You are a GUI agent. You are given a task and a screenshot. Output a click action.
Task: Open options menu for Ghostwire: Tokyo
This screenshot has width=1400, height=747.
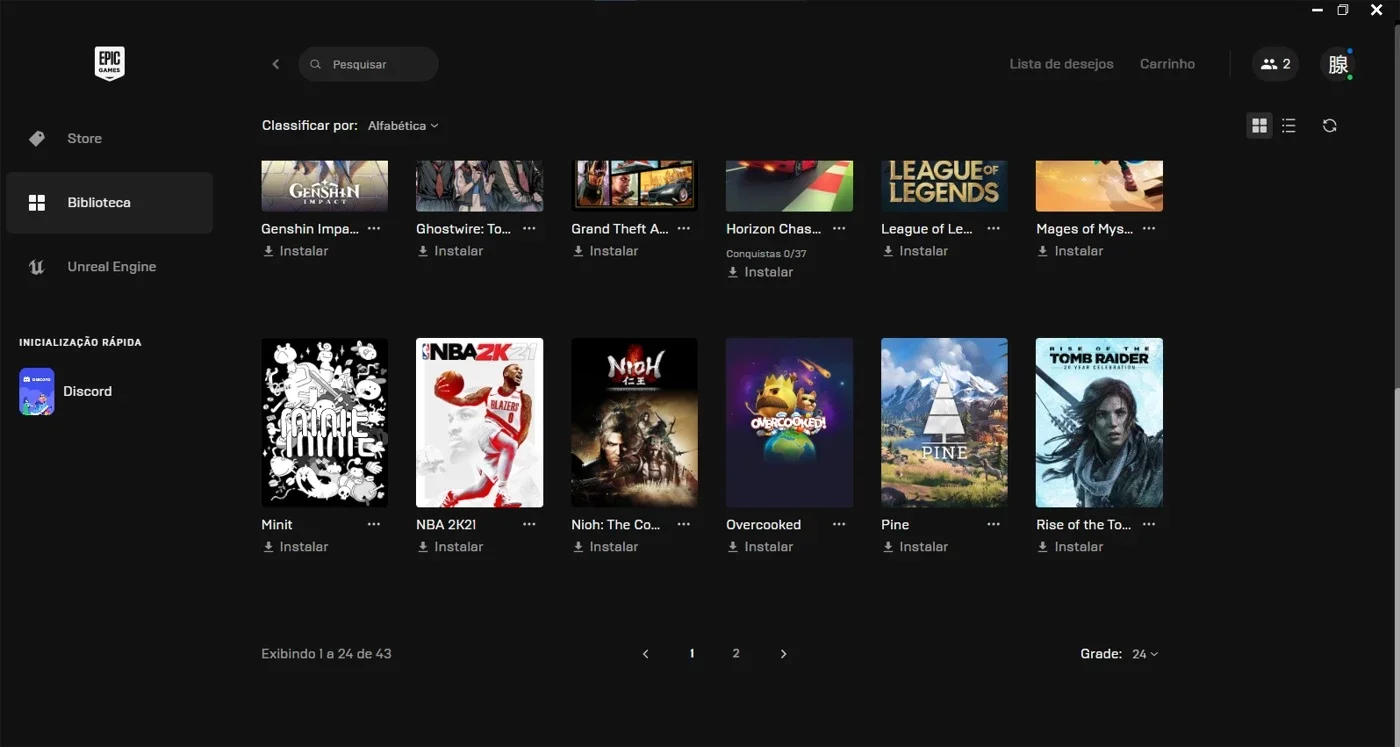point(529,228)
